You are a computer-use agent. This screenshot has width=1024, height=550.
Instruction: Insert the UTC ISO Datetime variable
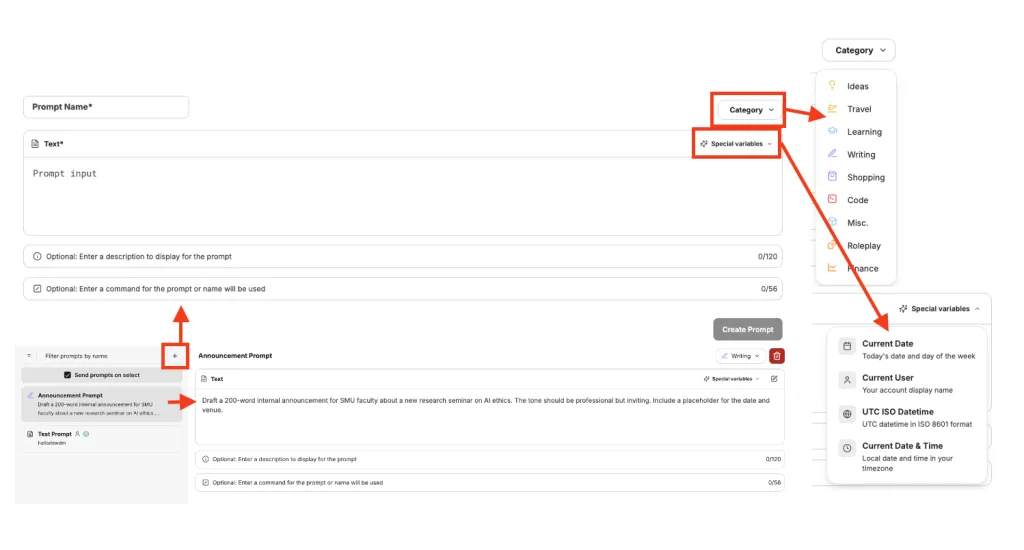point(907,417)
